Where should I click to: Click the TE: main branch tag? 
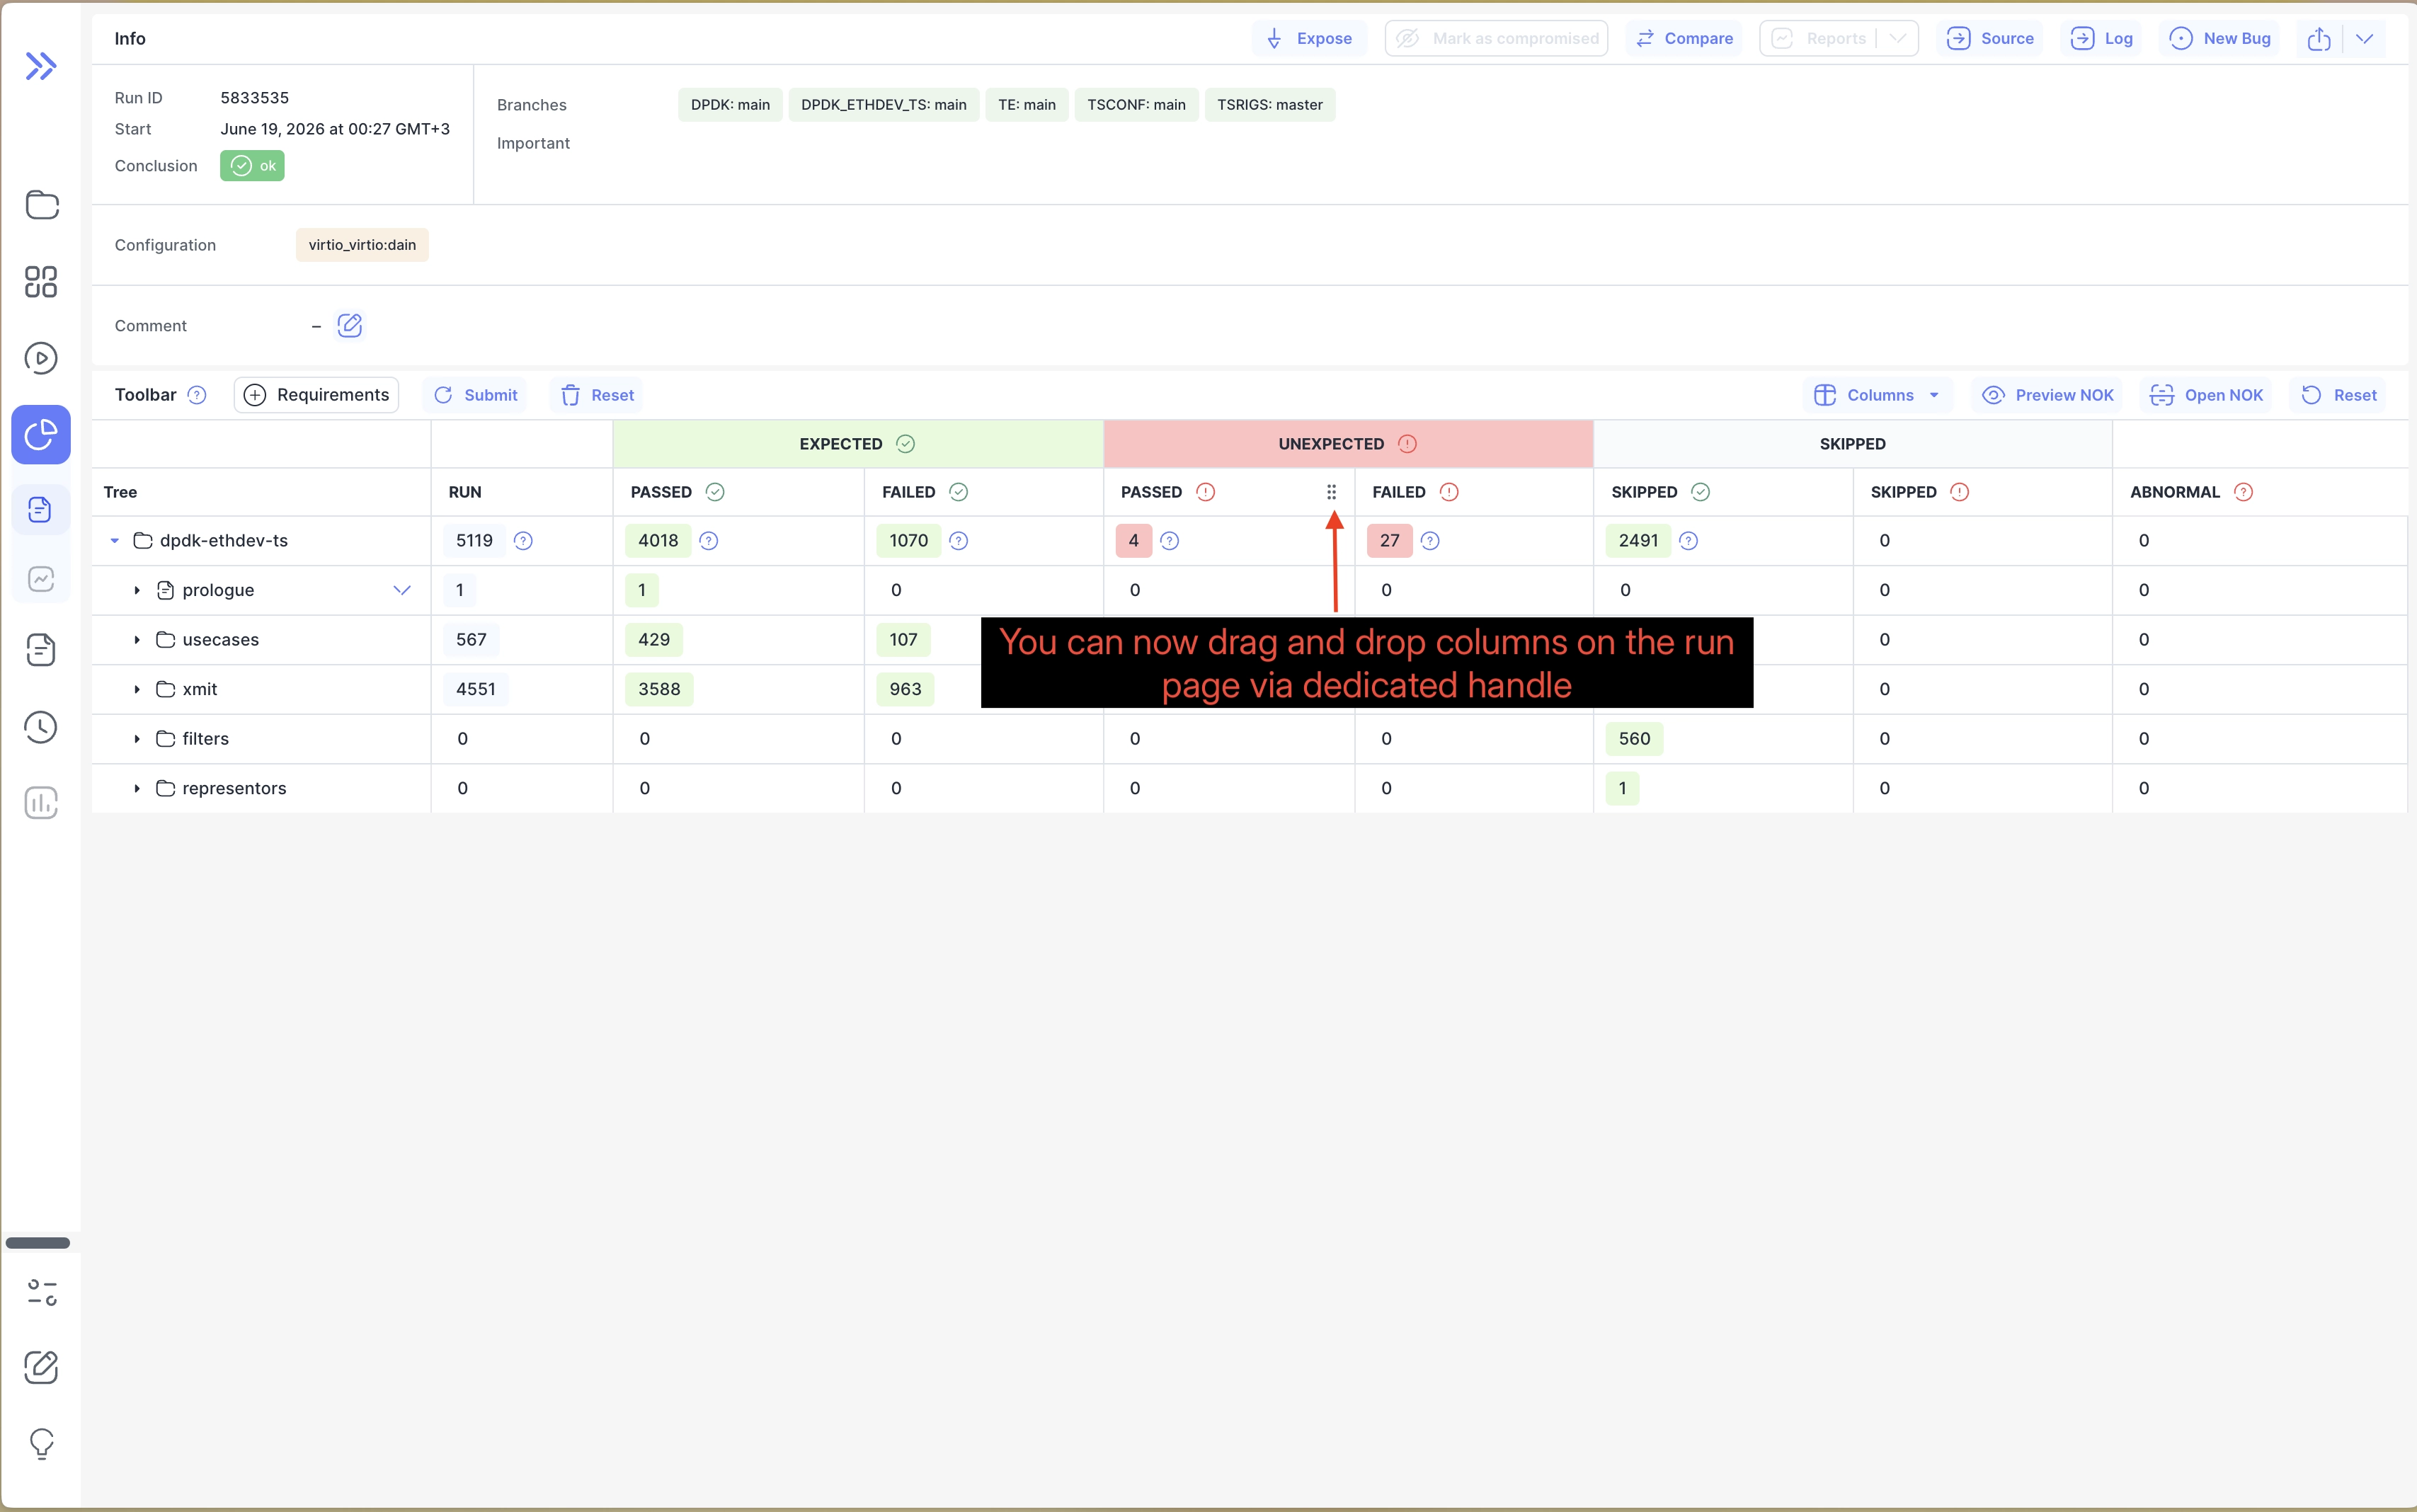1026,105
